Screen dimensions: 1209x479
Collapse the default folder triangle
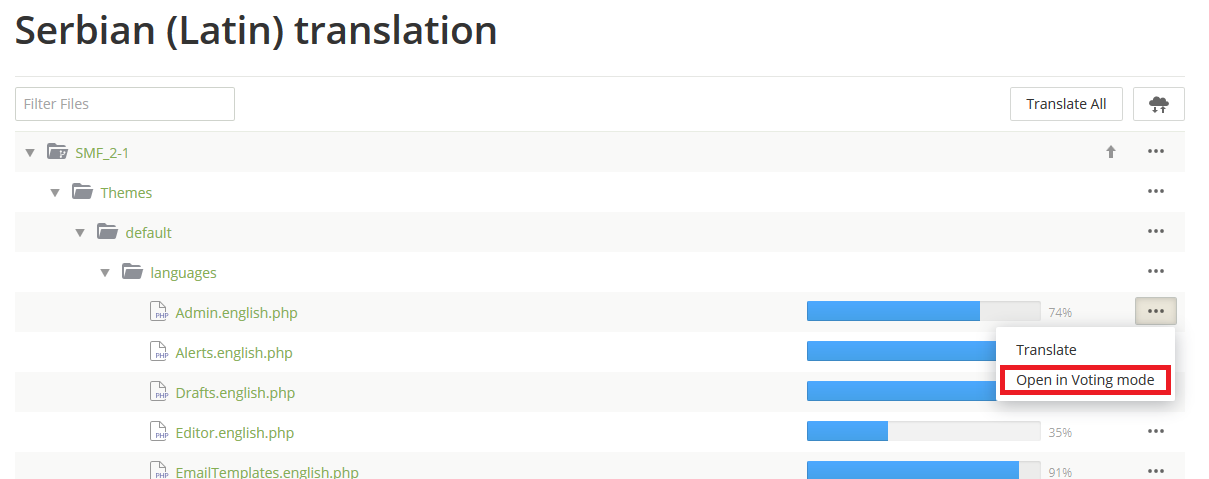[x=80, y=233]
